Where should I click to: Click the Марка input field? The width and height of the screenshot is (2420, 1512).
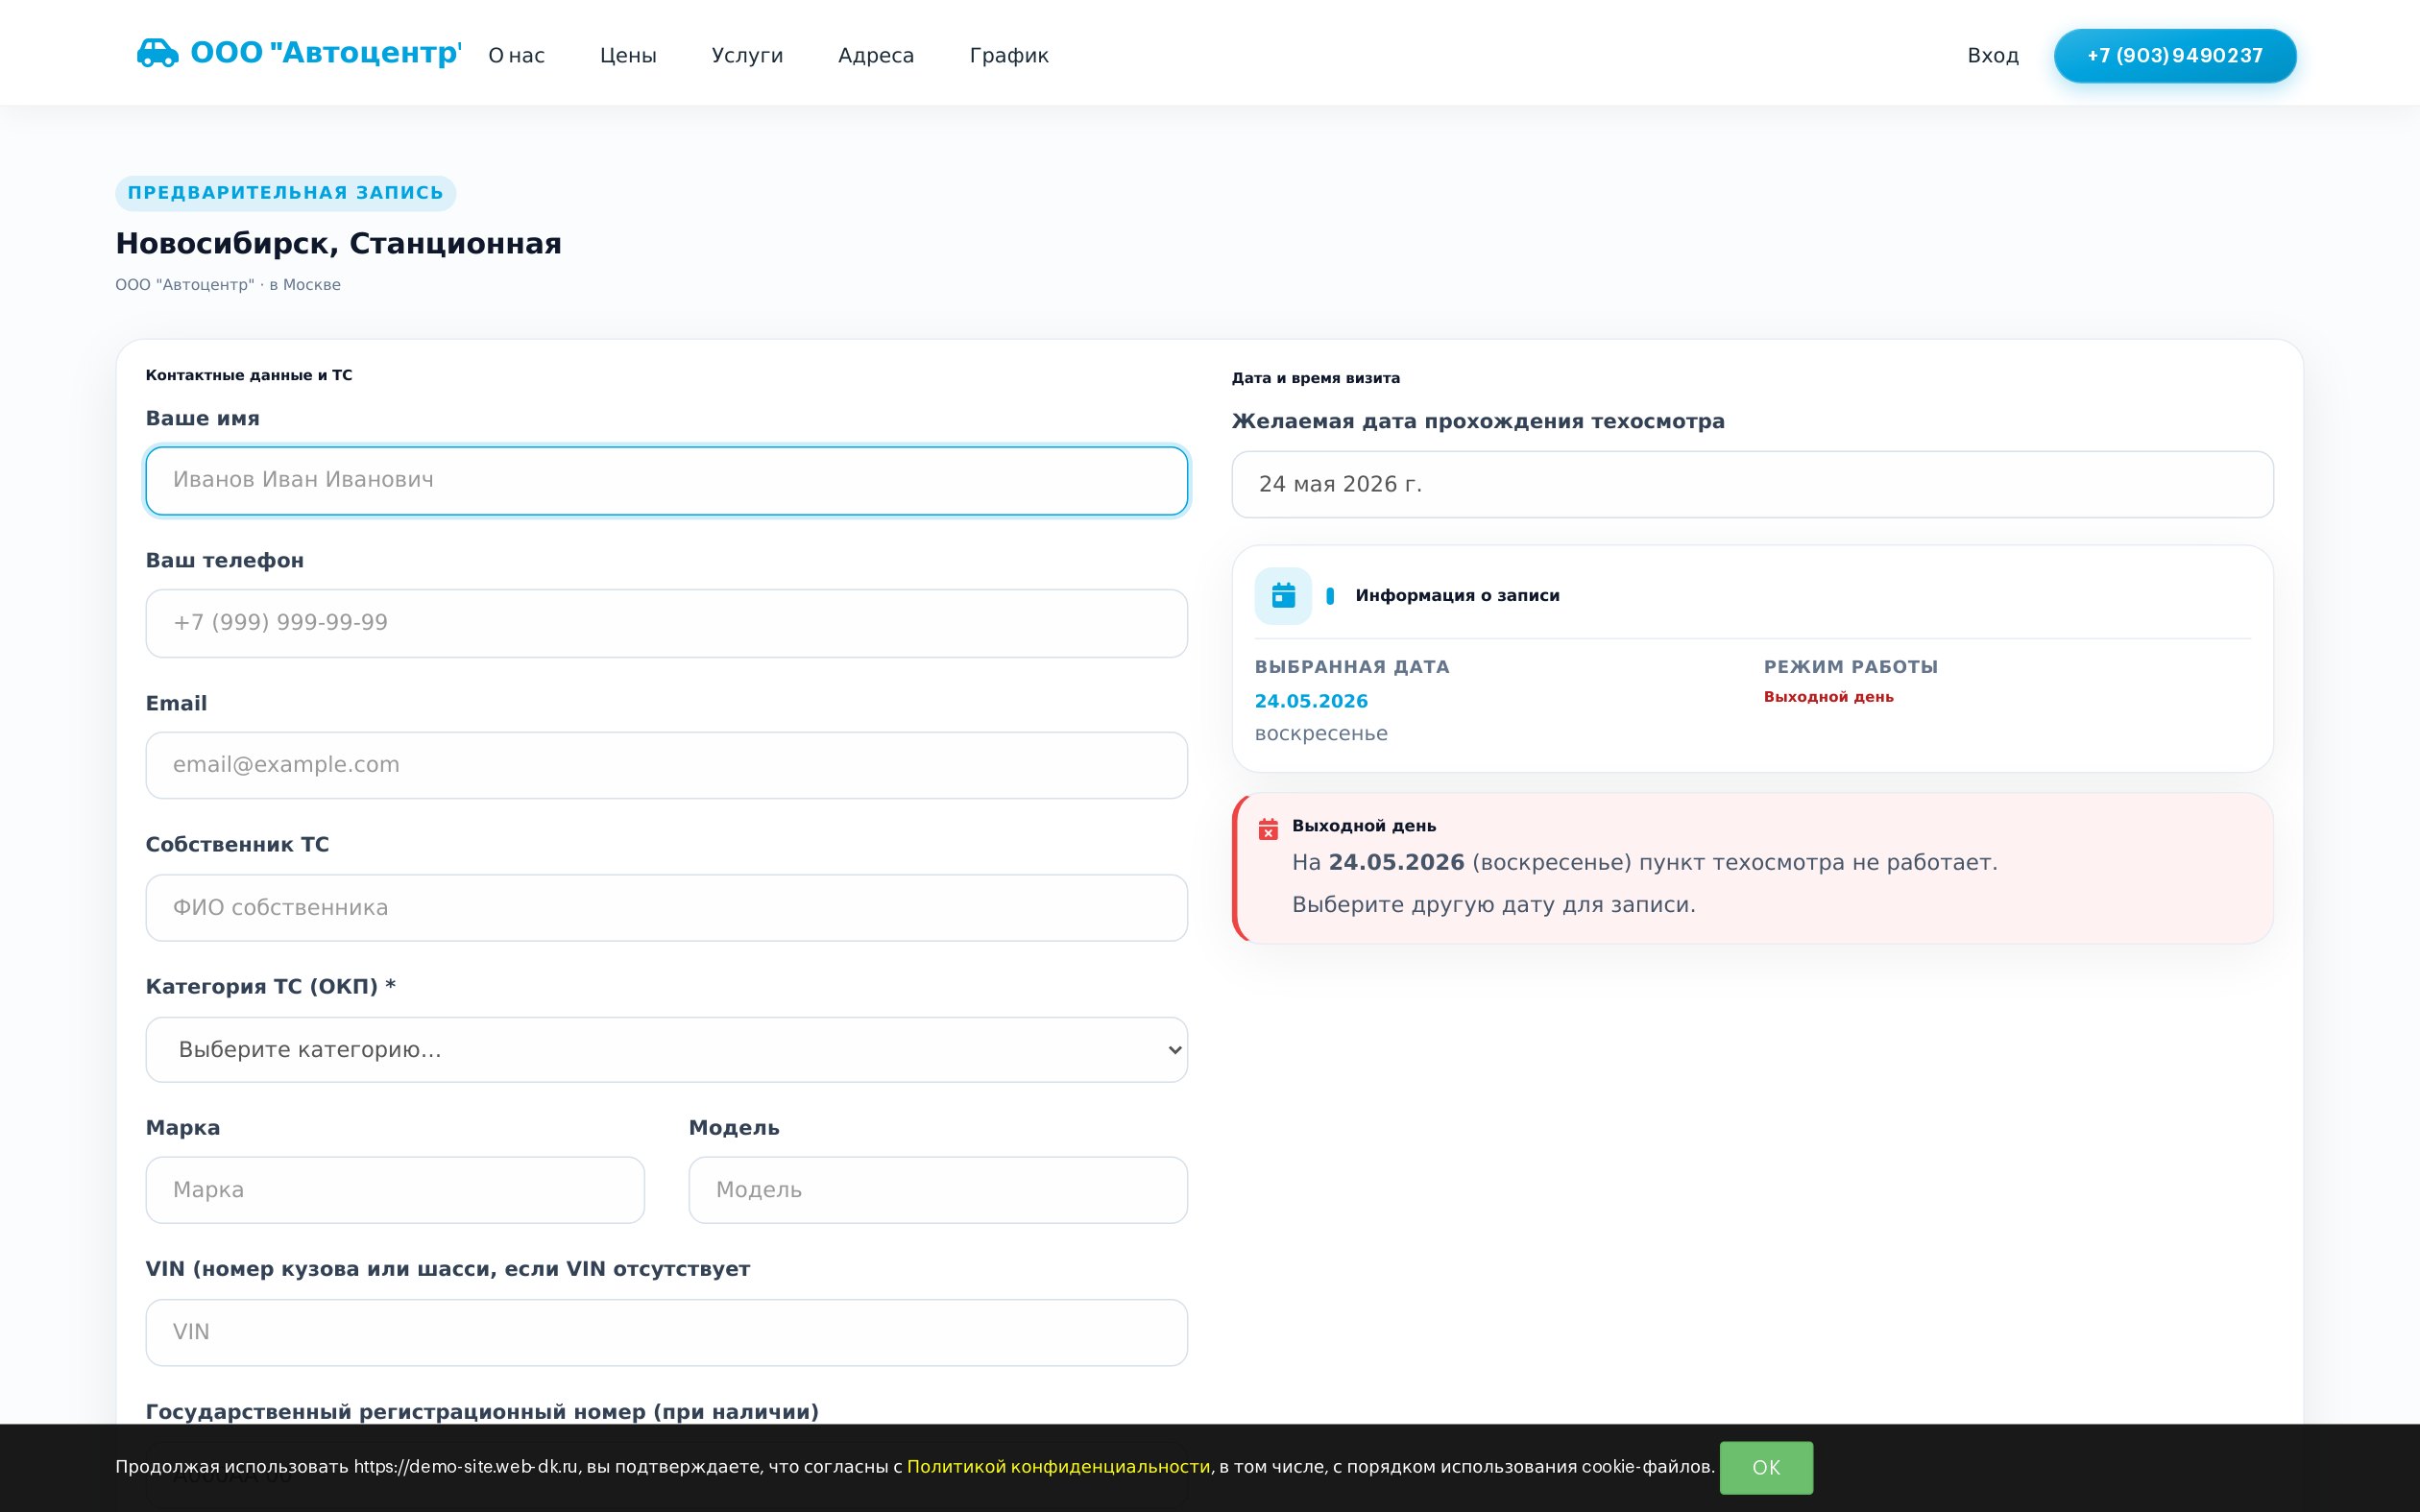tap(395, 1190)
